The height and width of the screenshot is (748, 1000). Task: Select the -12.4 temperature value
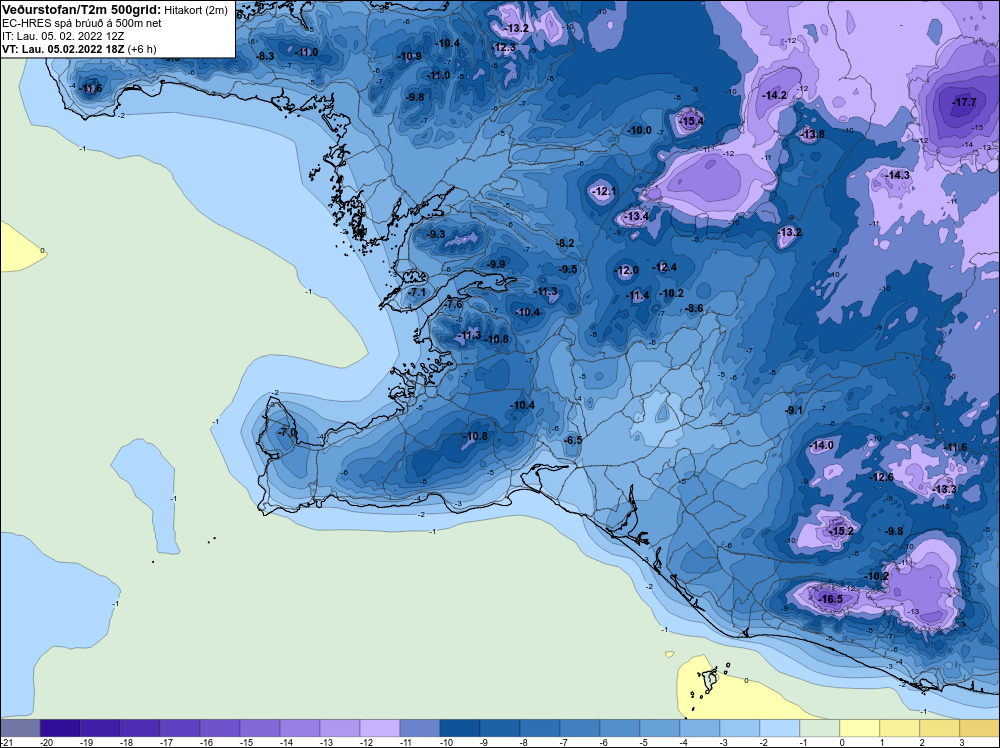click(664, 267)
